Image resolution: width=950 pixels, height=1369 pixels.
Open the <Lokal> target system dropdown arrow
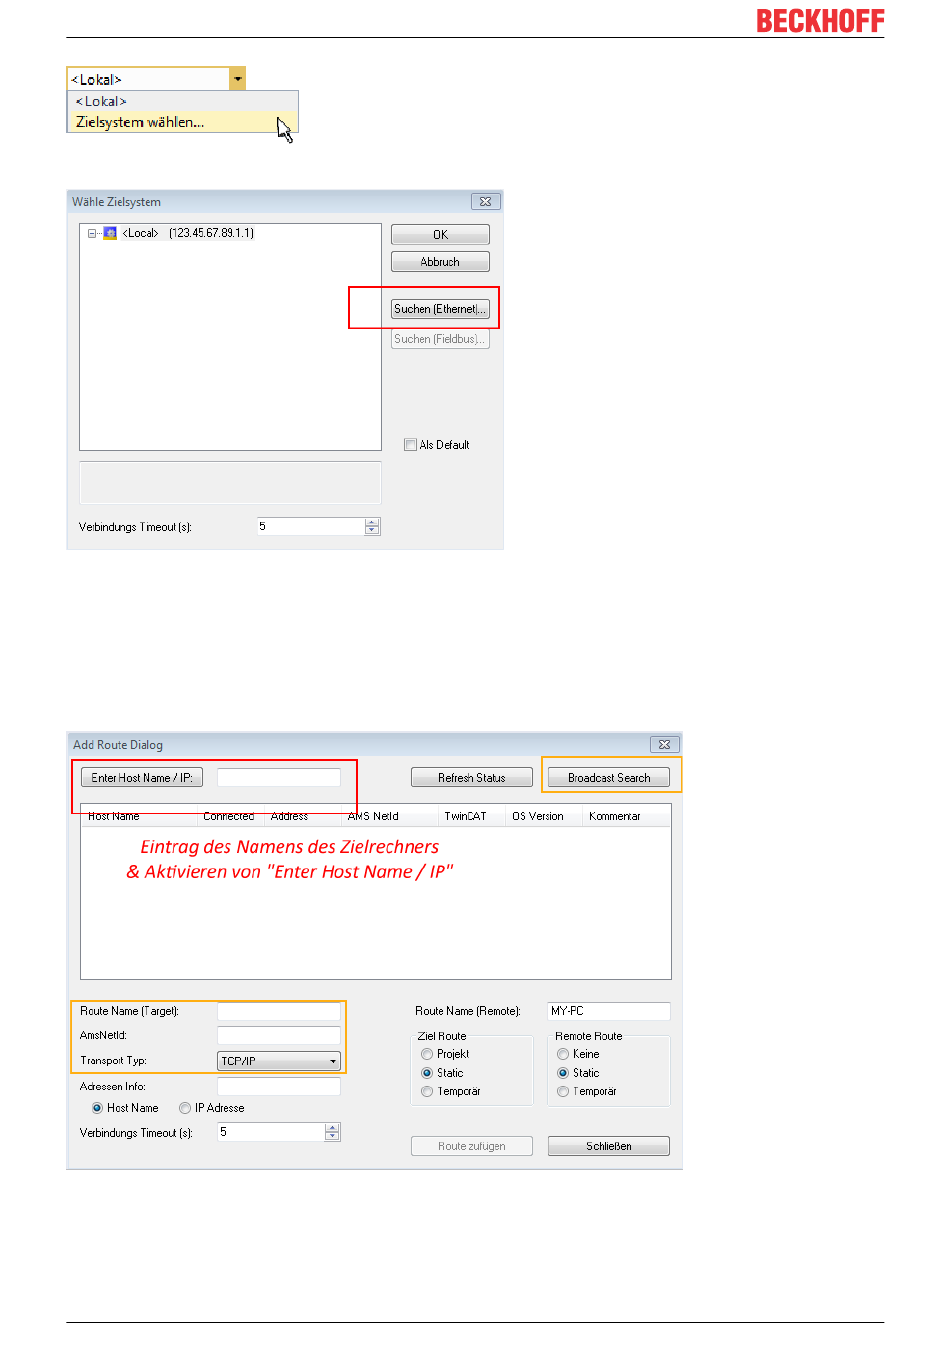pyautogui.click(x=237, y=79)
